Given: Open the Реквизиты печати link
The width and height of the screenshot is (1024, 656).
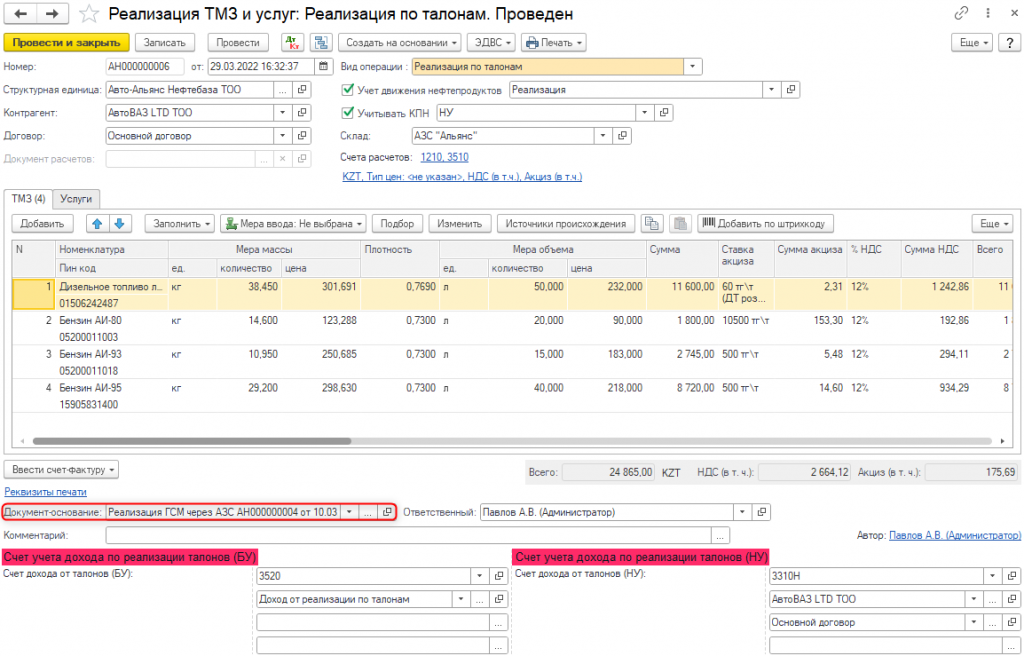Looking at the screenshot, I should [45, 492].
